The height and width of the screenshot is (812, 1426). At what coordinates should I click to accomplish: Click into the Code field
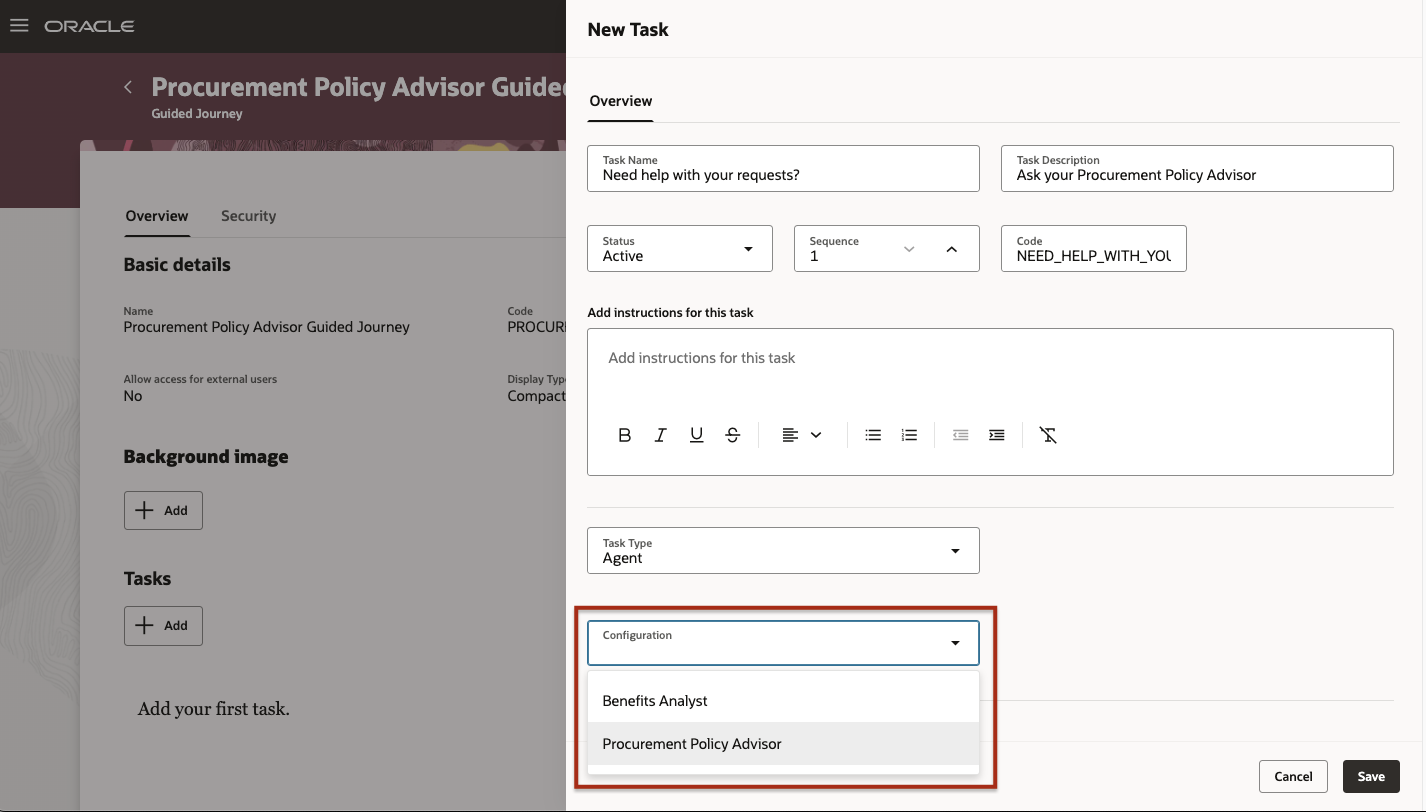(1094, 248)
